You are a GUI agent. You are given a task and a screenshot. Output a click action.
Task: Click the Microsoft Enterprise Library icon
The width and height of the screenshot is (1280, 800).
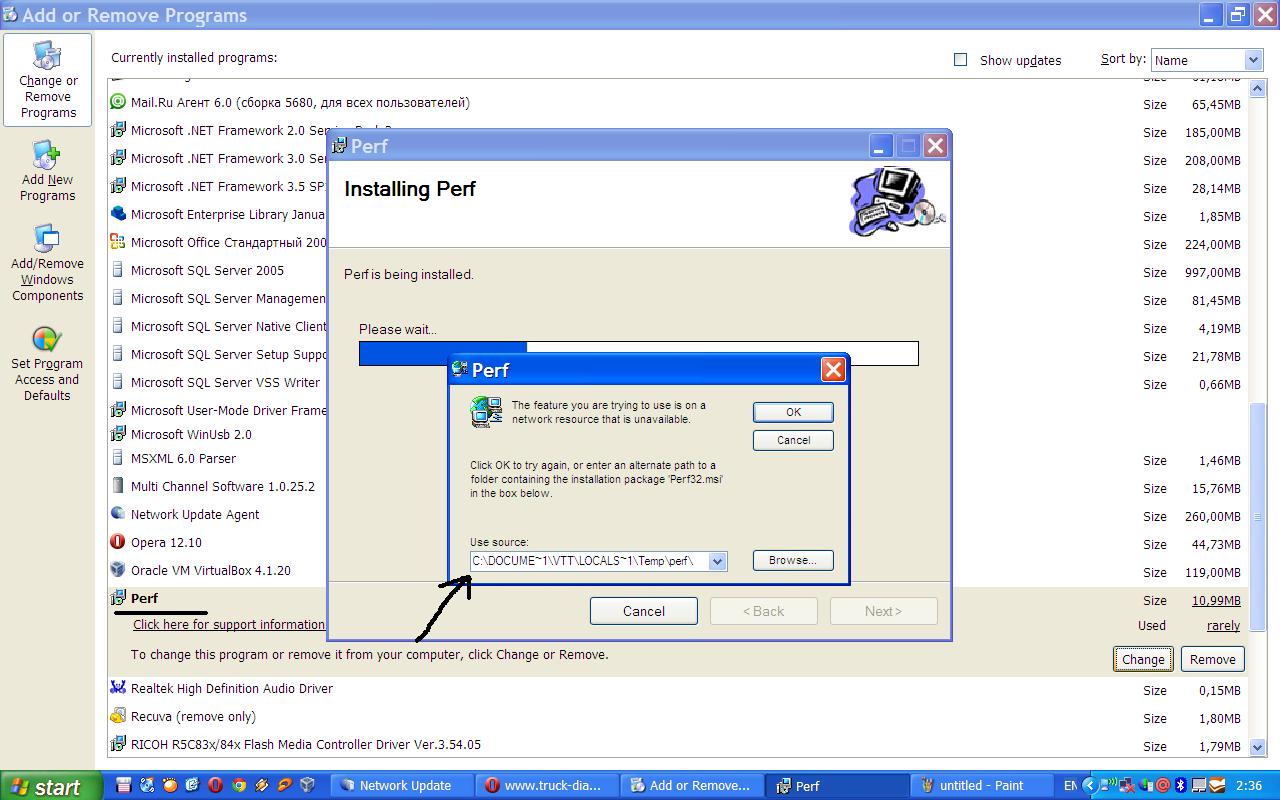click(118, 214)
